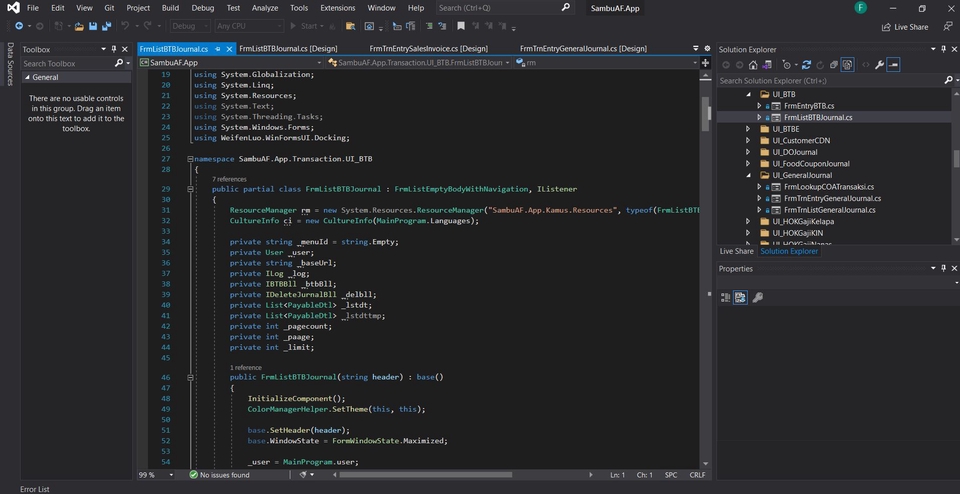
Task: Expand FrmEntryBTB.cs file node
Action: pos(759,106)
